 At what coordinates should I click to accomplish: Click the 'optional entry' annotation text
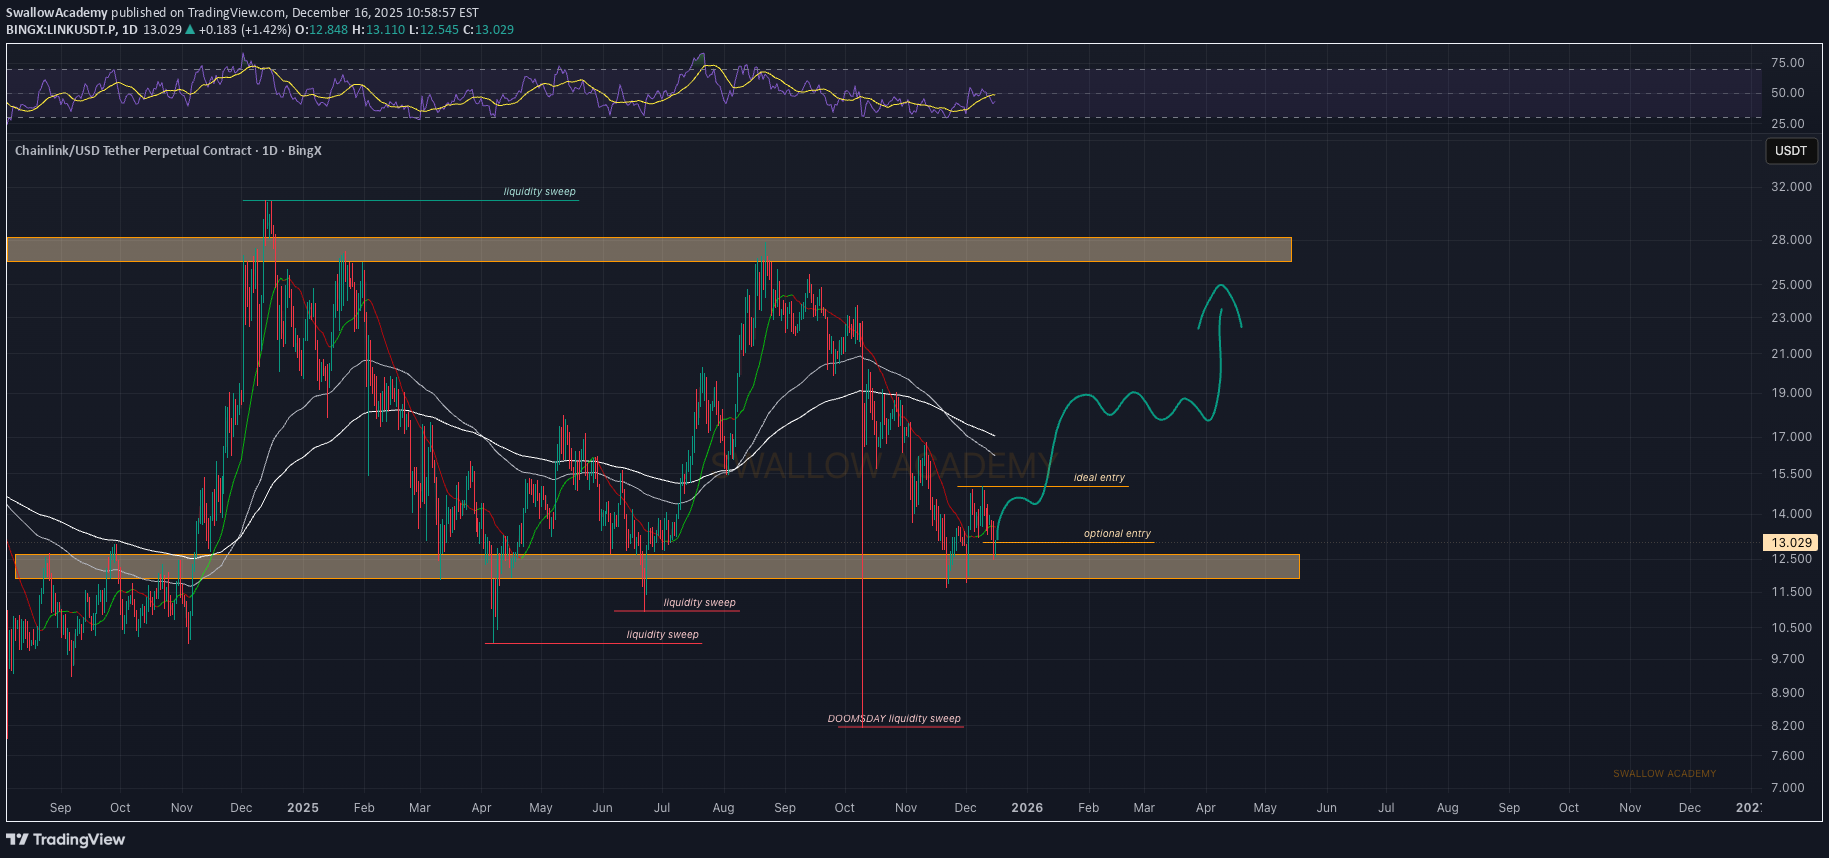1117,534
